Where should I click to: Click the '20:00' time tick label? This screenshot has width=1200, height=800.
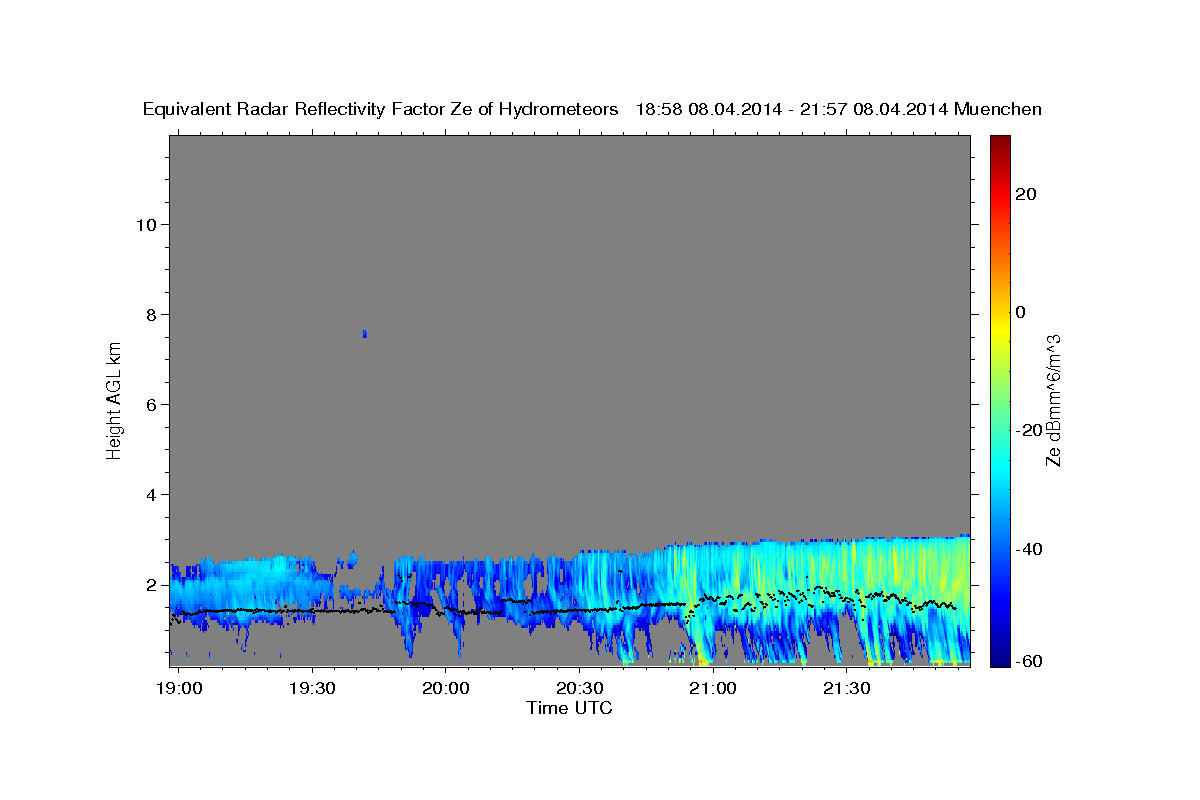pos(445,689)
